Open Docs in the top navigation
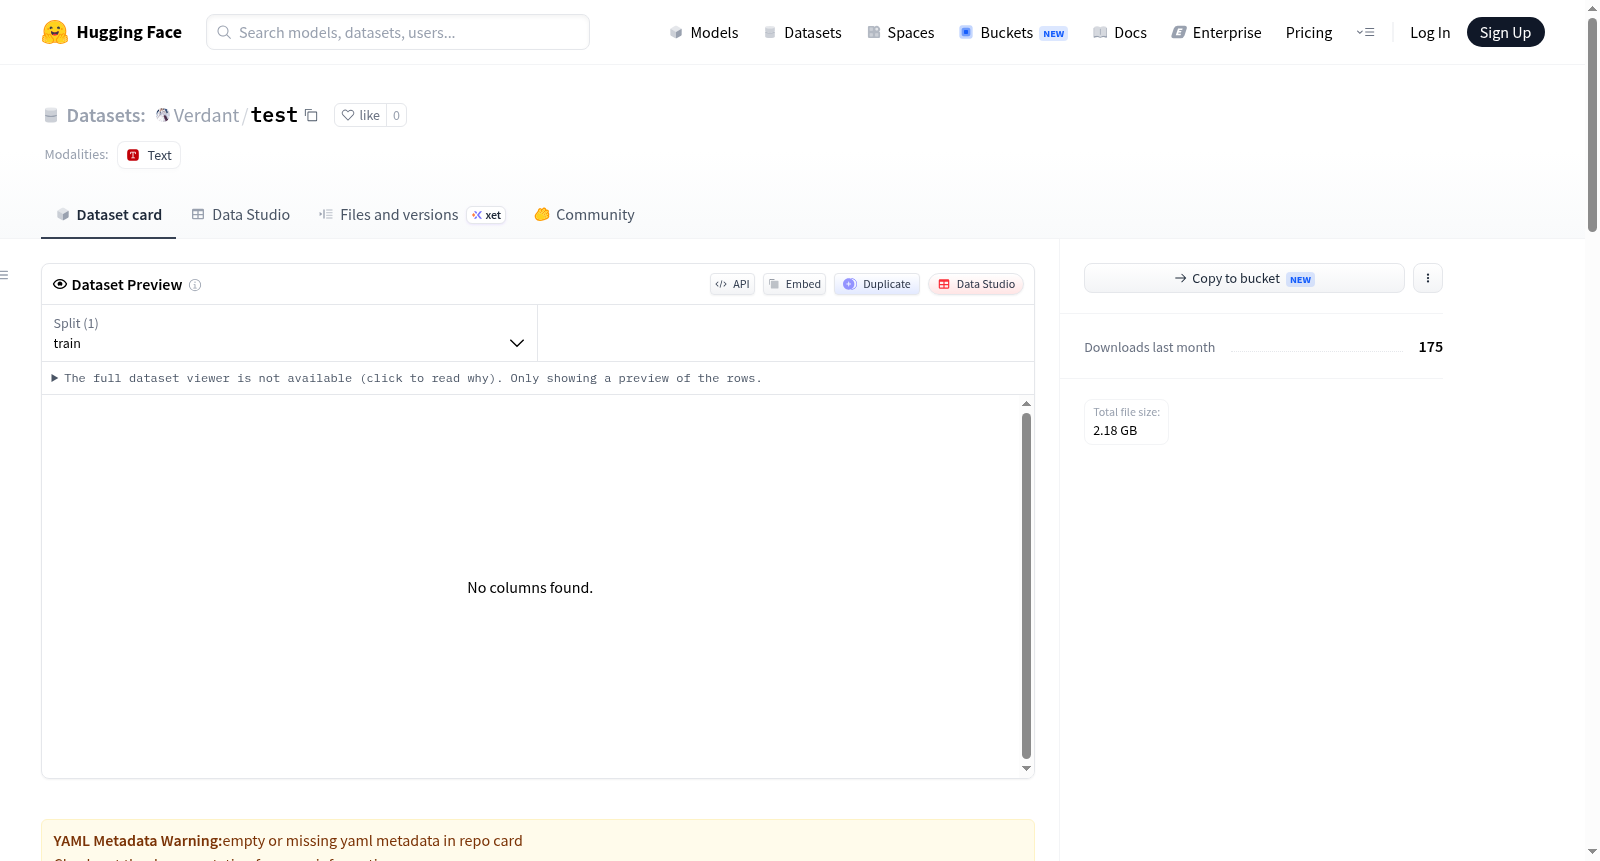Screen dimensions: 1600x861 1120,32
